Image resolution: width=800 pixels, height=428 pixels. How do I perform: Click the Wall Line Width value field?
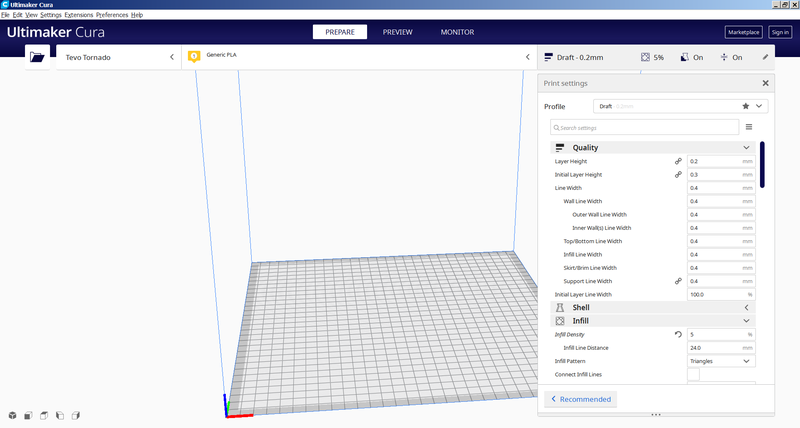click(x=721, y=201)
